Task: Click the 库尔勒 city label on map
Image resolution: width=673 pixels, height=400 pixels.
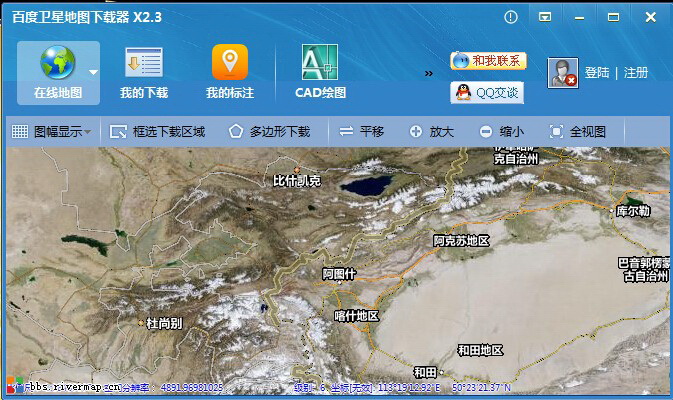Action: pos(633,211)
